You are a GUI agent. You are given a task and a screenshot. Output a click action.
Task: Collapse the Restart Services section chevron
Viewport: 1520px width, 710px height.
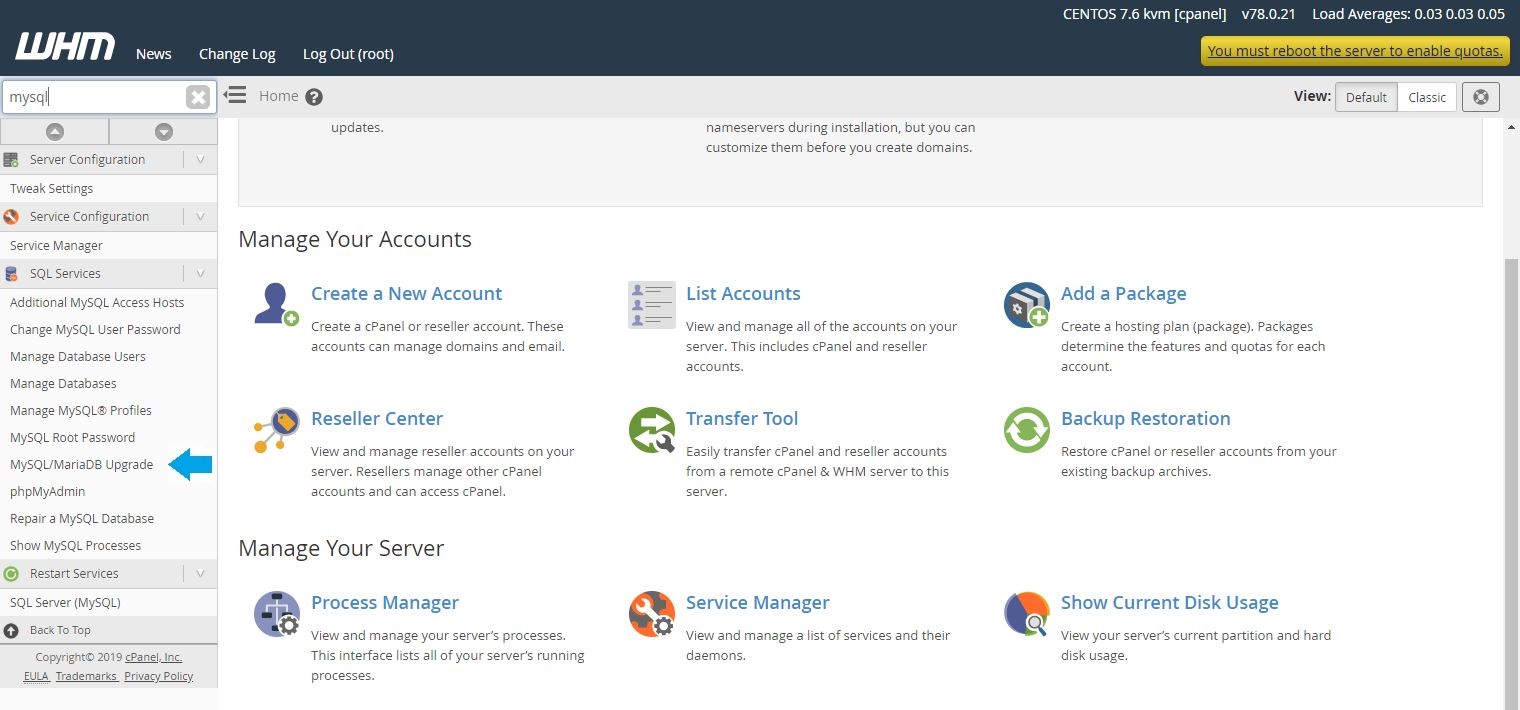(x=200, y=574)
